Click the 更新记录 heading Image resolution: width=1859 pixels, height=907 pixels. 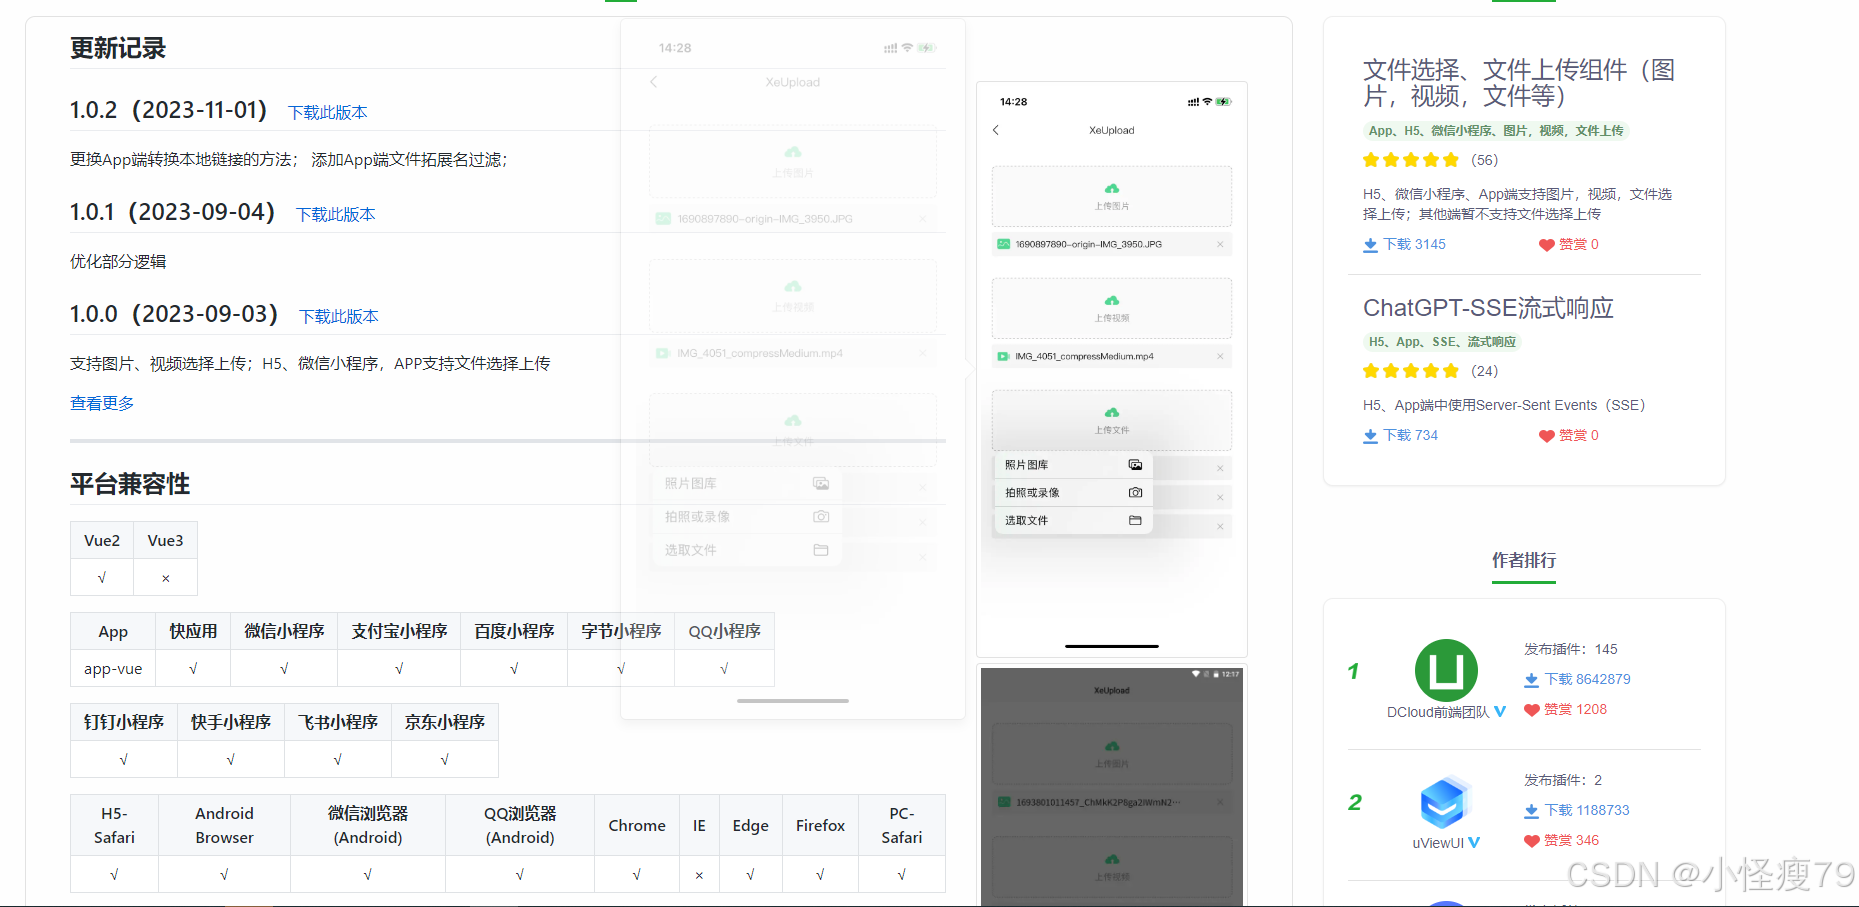click(x=118, y=48)
